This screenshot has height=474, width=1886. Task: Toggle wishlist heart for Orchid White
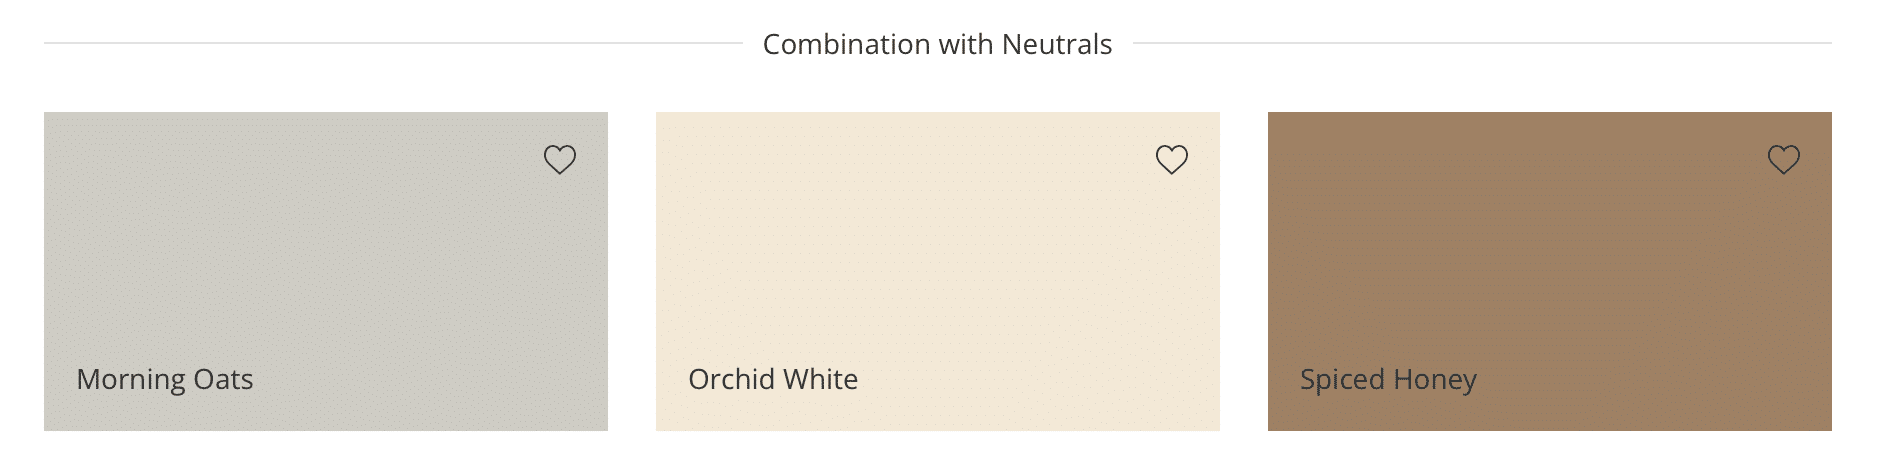[1172, 160]
